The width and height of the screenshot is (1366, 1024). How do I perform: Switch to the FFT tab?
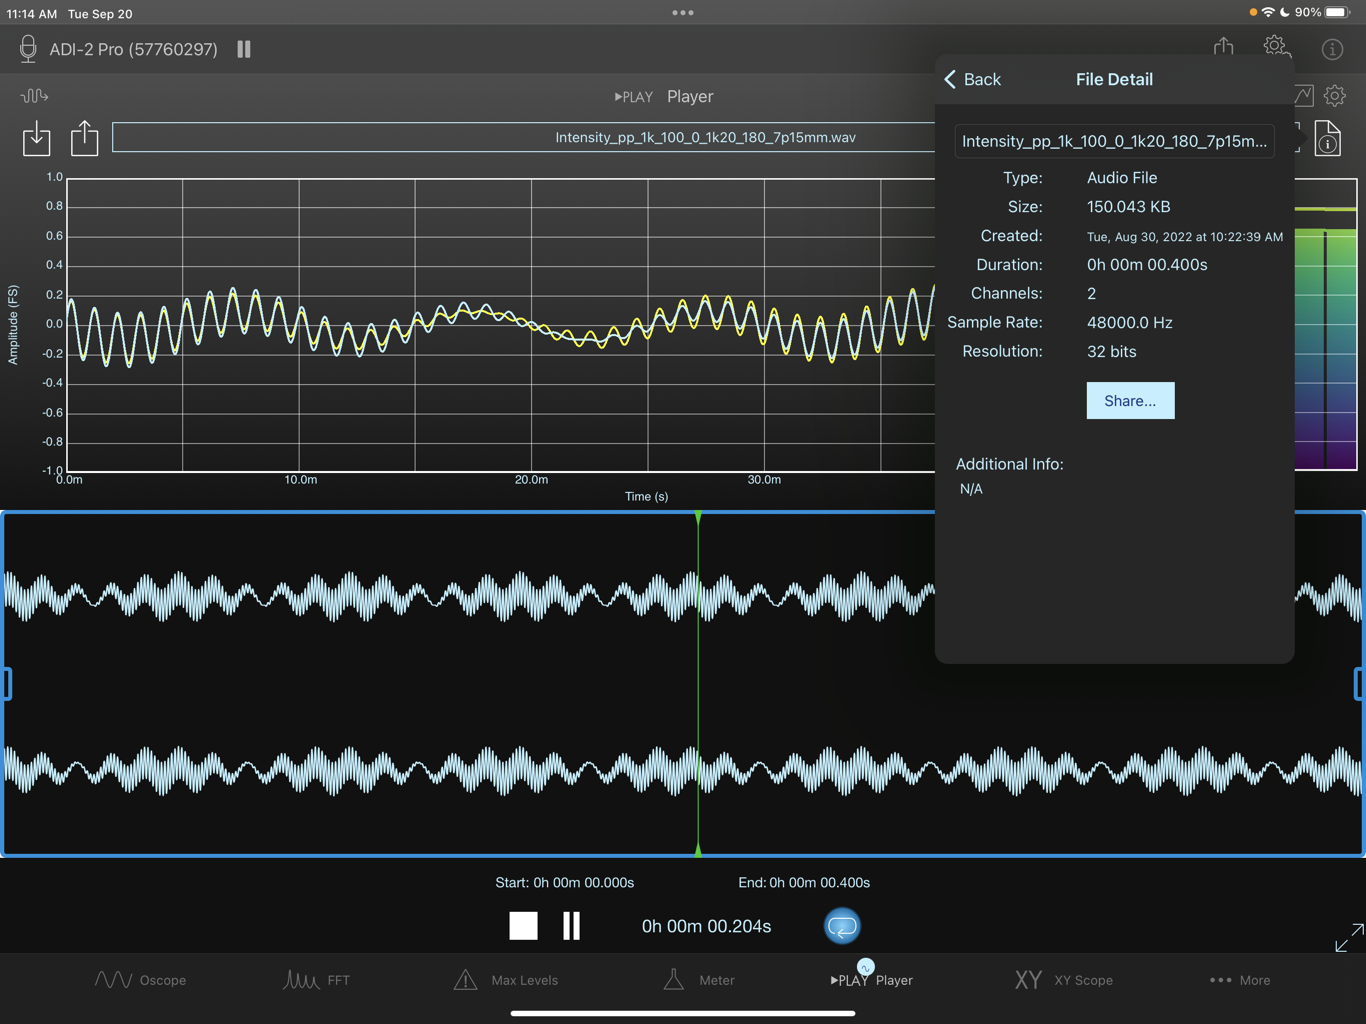click(316, 980)
